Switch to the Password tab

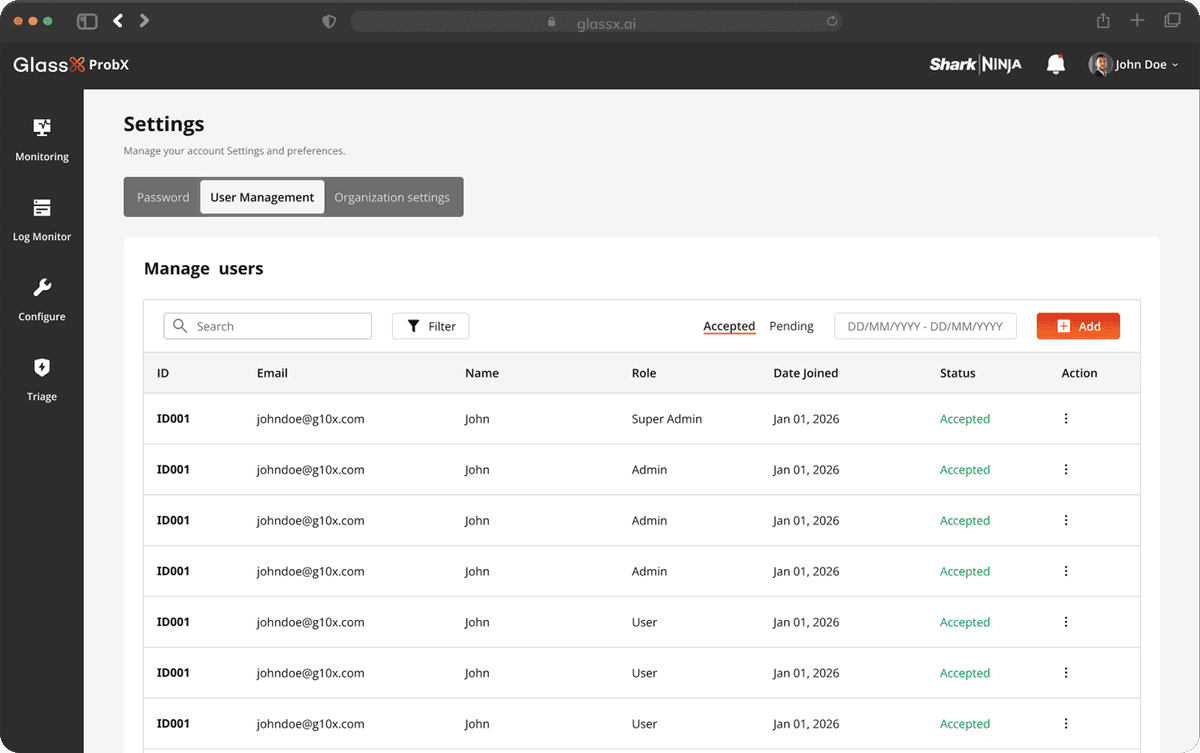coord(163,197)
